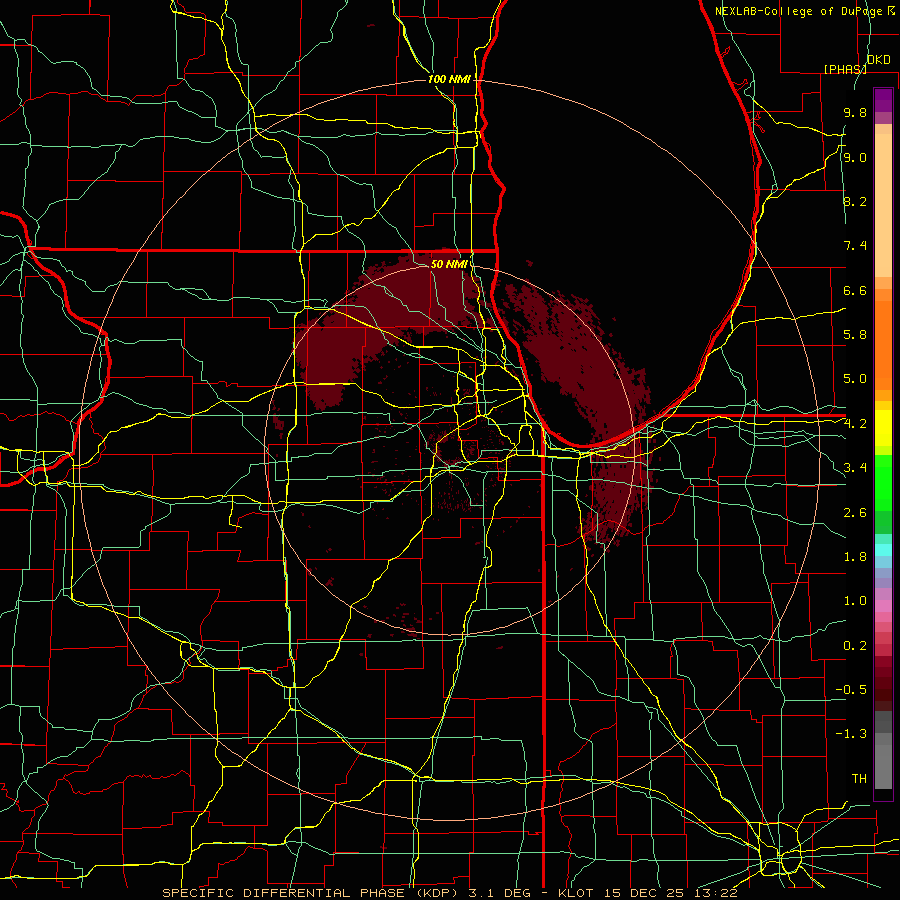This screenshot has height=900, width=900.
Task: Click the -0.5 value on the color scale
Action: 851,690
